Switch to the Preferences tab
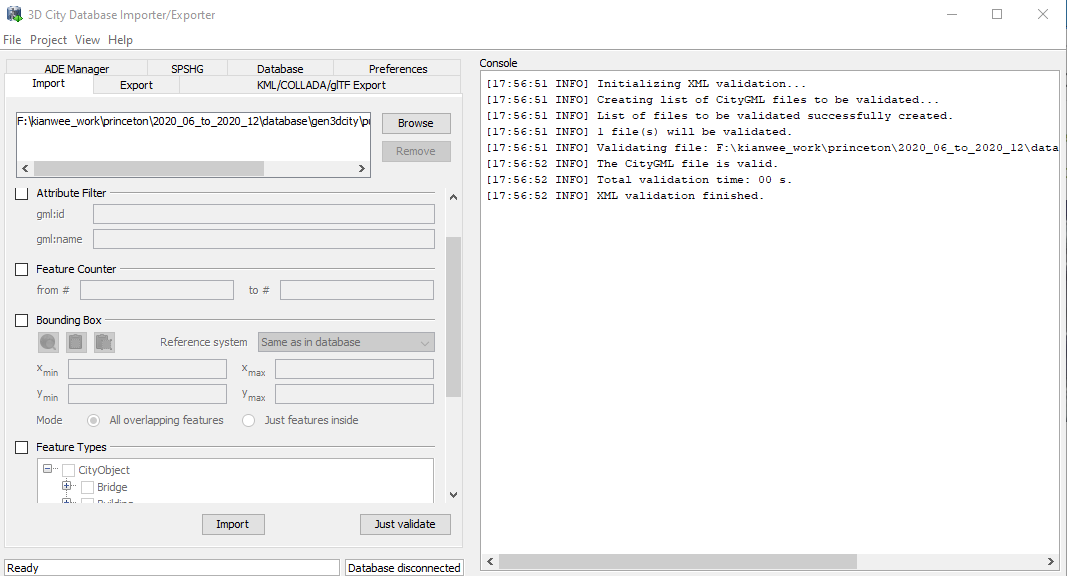1067x576 pixels. pos(397,68)
